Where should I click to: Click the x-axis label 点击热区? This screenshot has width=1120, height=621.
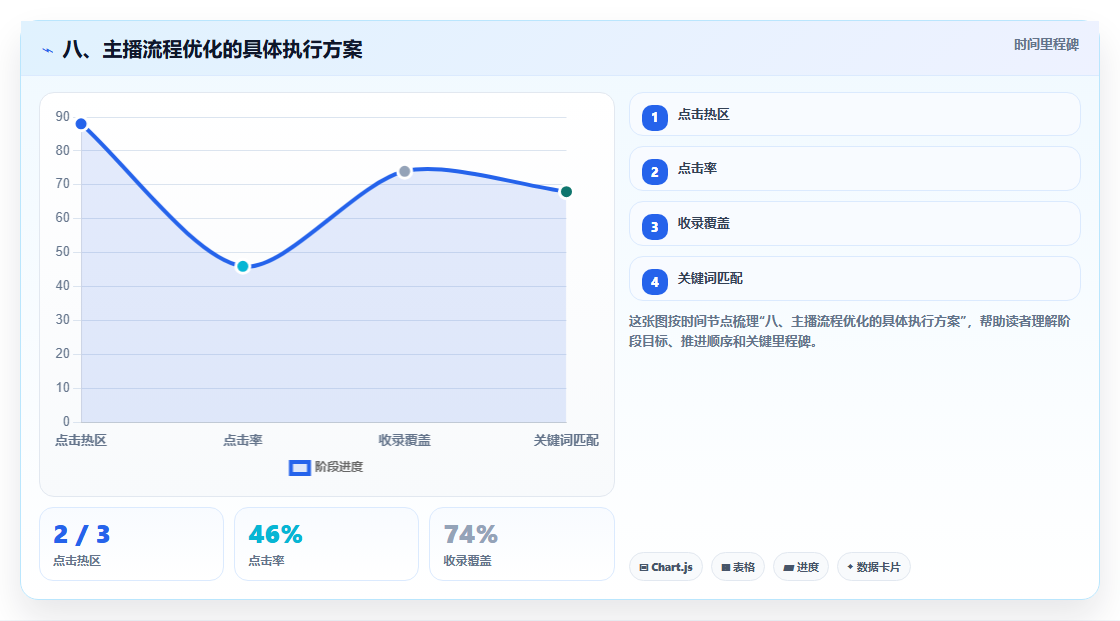click(x=81, y=440)
